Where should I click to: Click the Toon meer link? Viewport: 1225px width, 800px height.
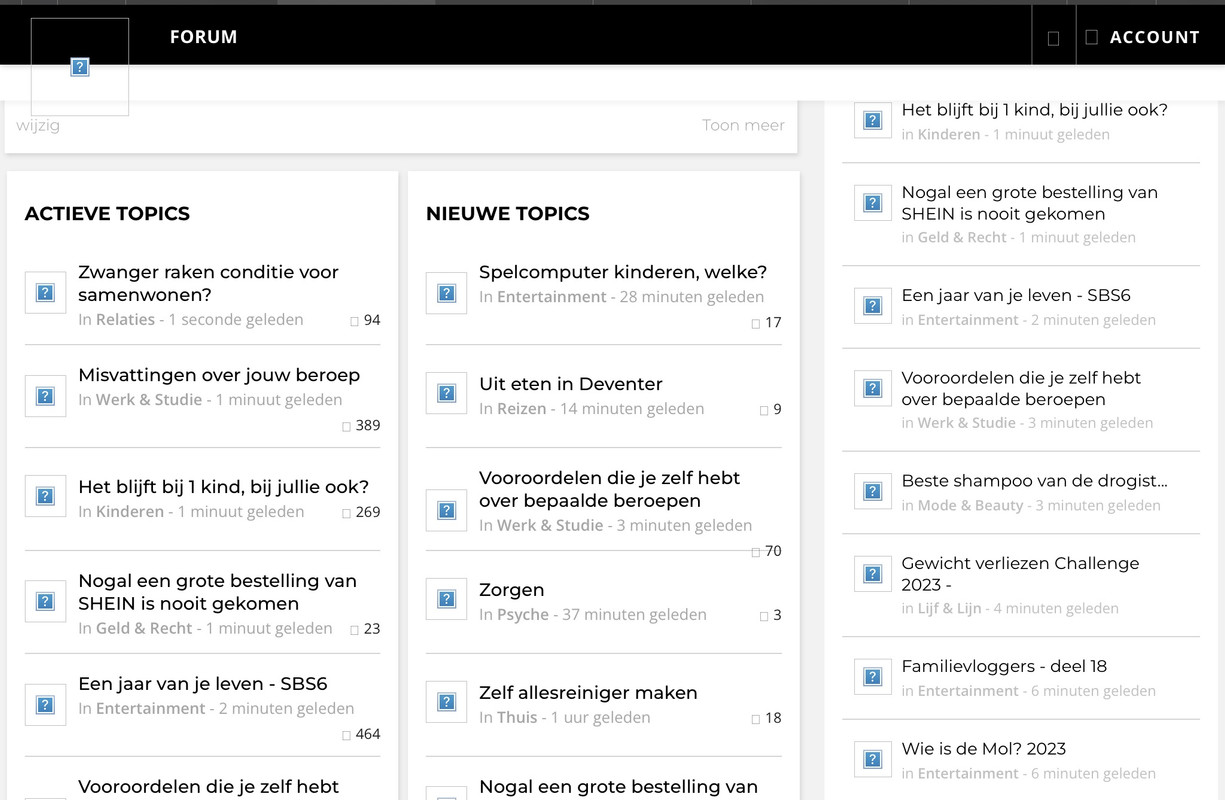743,125
